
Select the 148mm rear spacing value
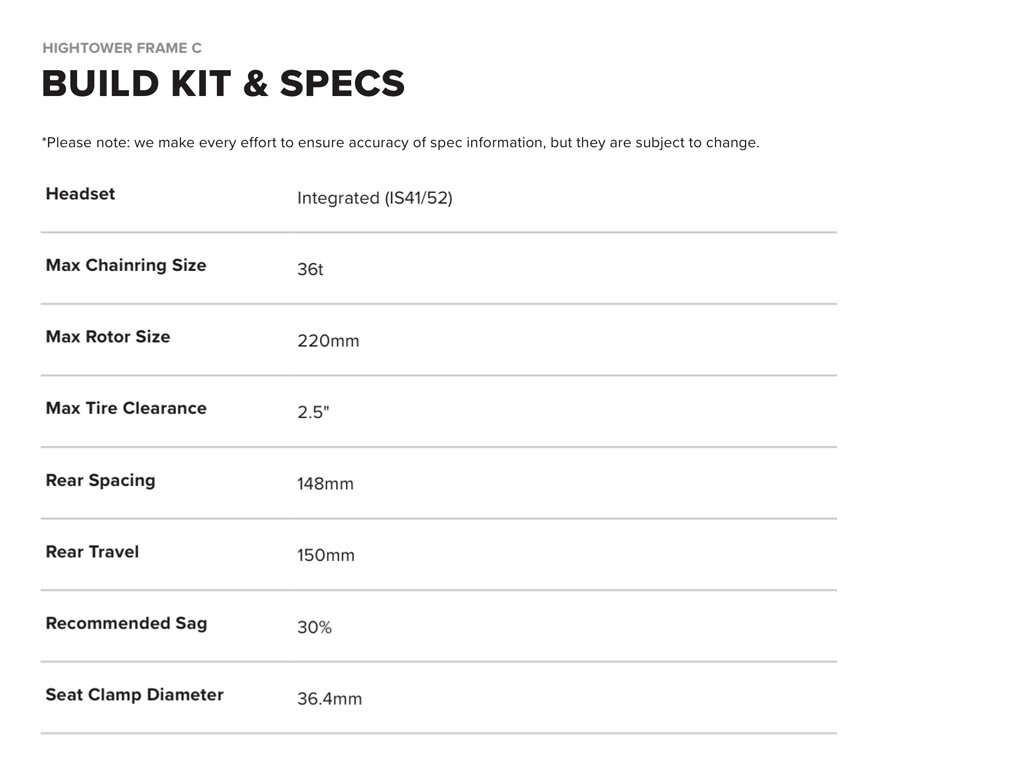click(325, 484)
